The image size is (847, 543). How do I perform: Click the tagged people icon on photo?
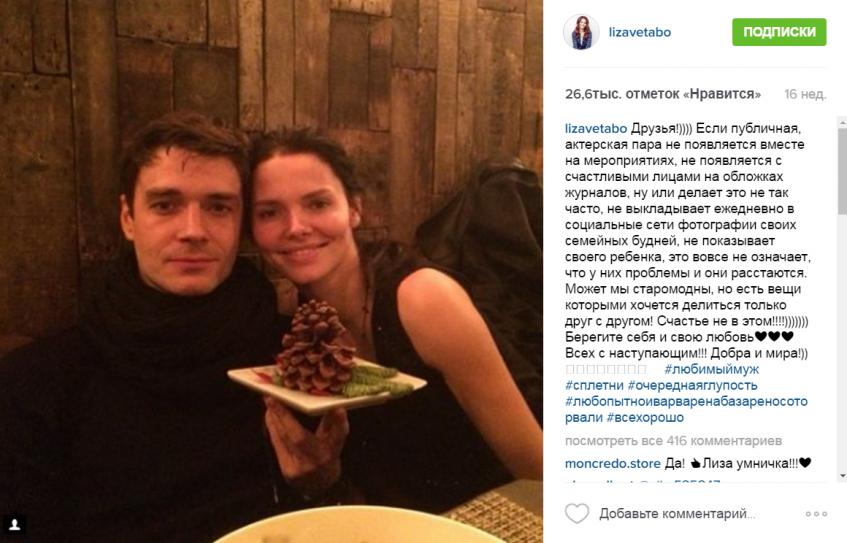pyautogui.click(x=15, y=525)
